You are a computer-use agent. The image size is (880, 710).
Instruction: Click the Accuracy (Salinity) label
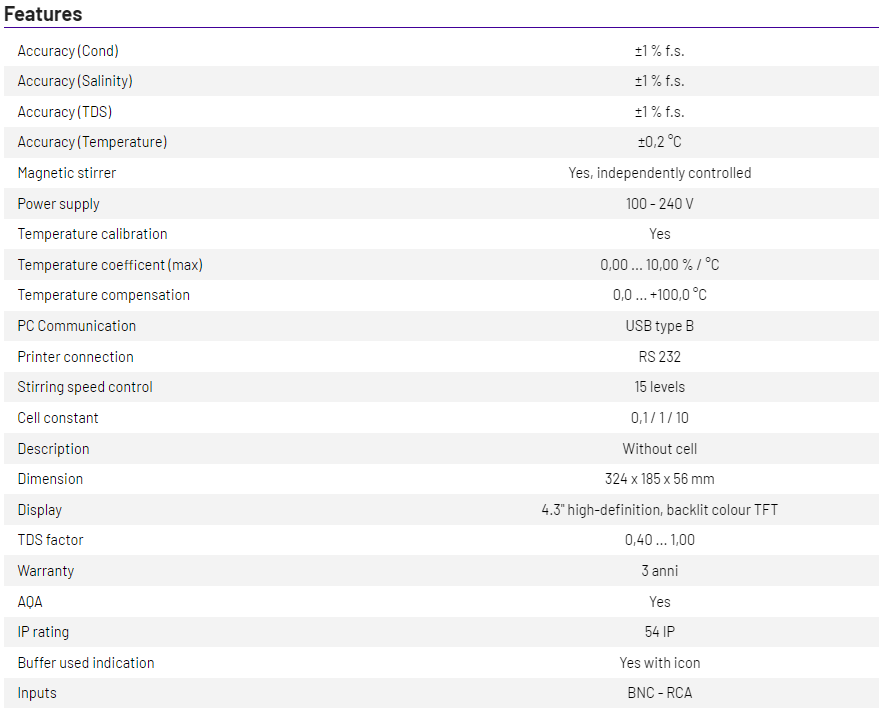coord(75,81)
